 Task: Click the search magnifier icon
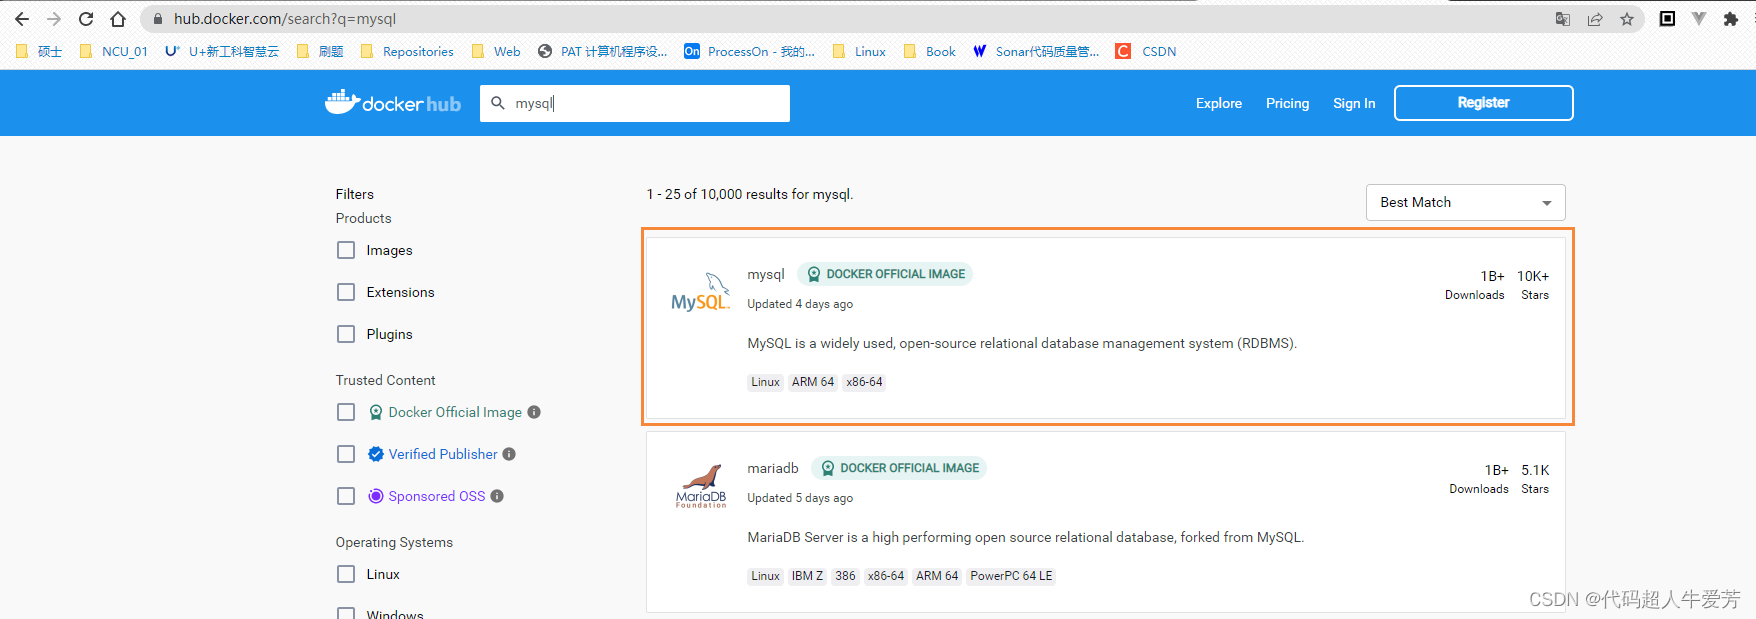498,103
